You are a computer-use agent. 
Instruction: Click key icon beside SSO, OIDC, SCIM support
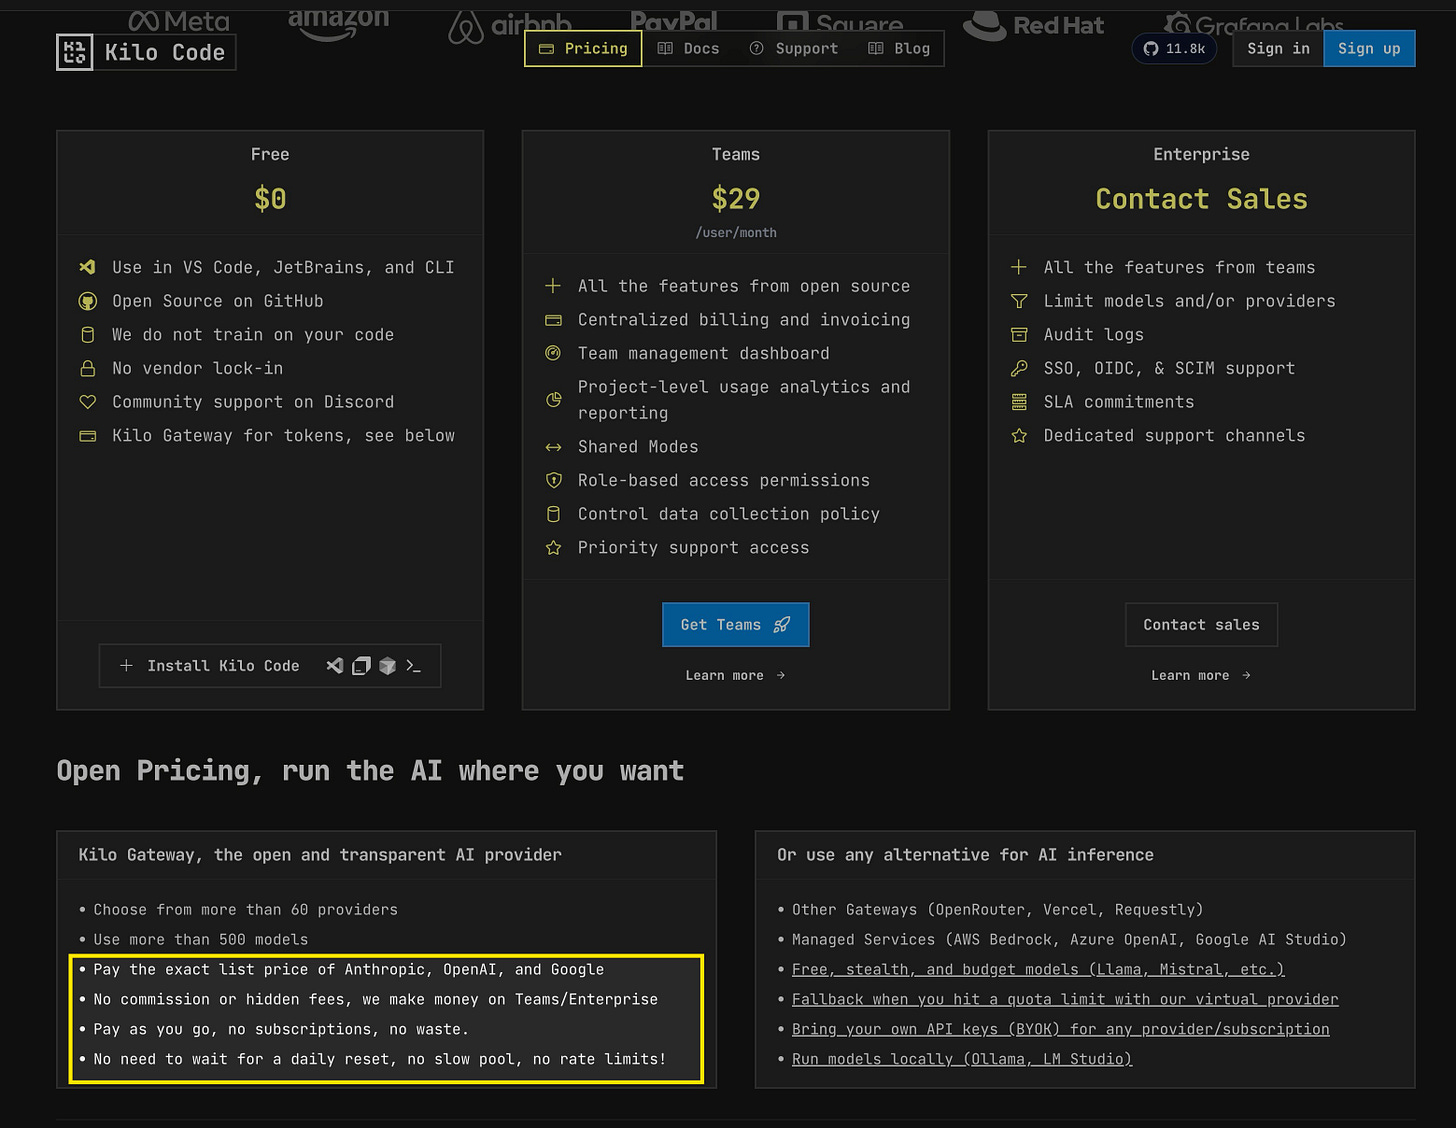coord(1019,368)
